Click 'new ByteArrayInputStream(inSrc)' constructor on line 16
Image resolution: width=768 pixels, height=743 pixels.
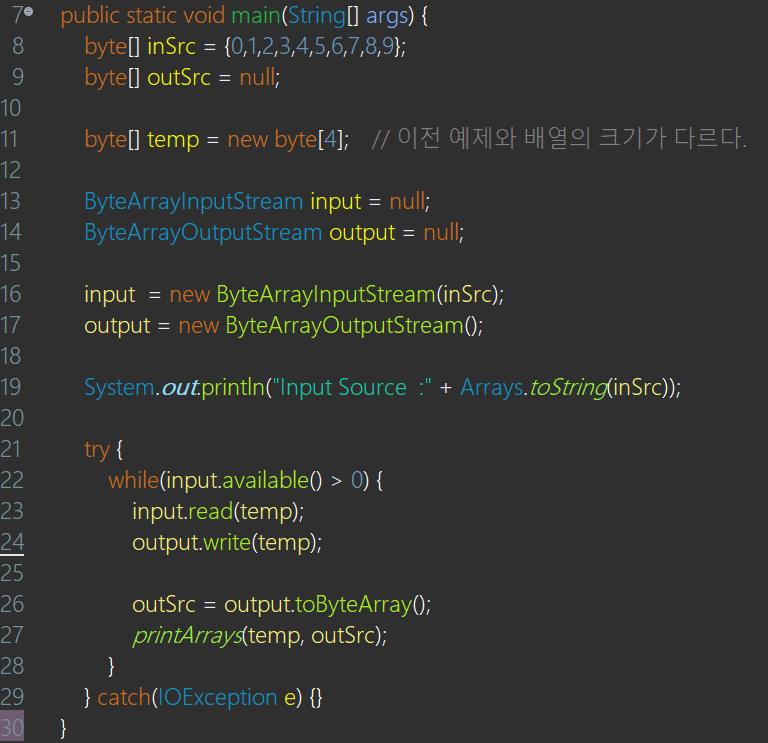[334, 295]
